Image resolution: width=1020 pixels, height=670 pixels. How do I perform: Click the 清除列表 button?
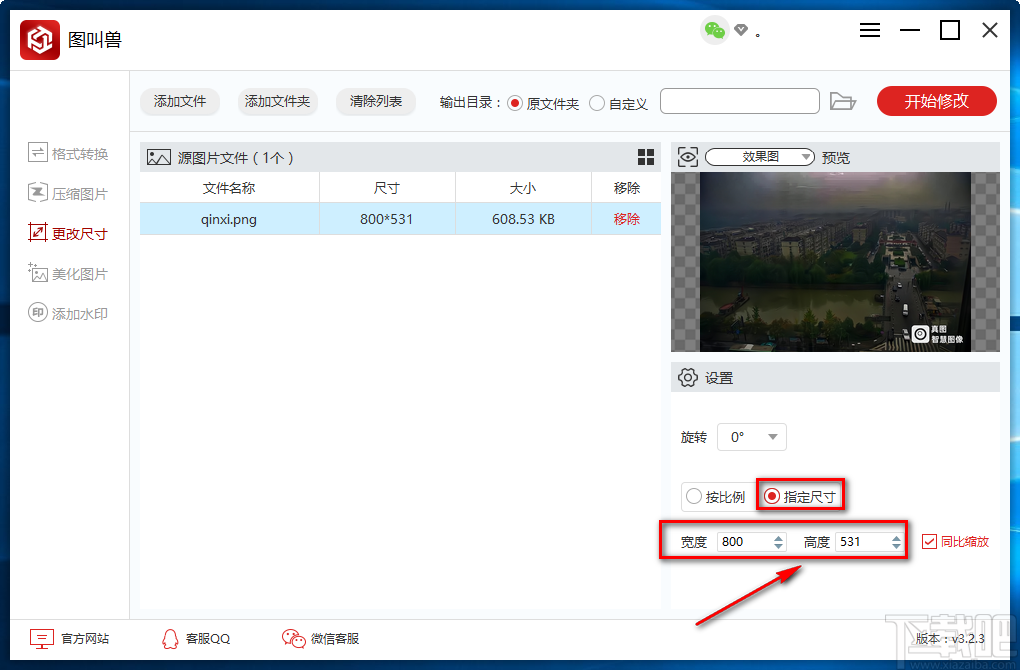[376, 101]
